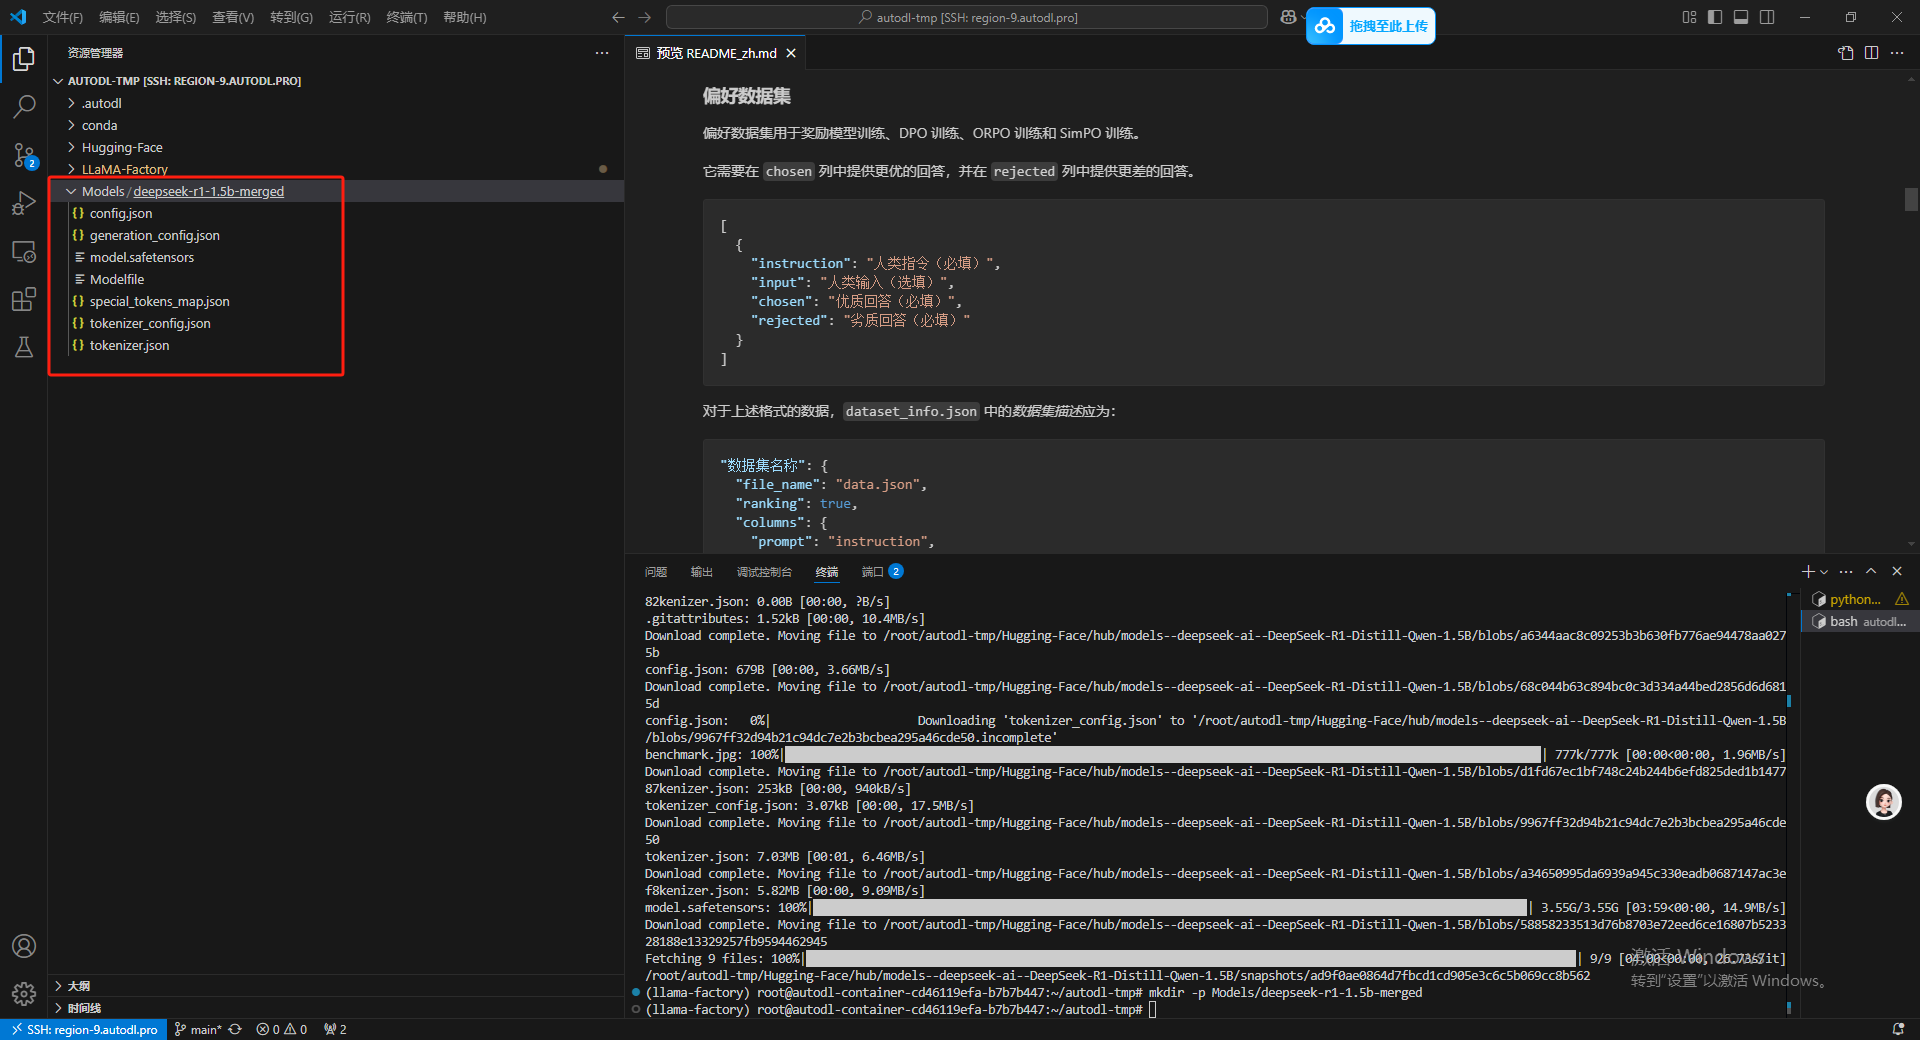Open the Extensions view

point(24,299)
